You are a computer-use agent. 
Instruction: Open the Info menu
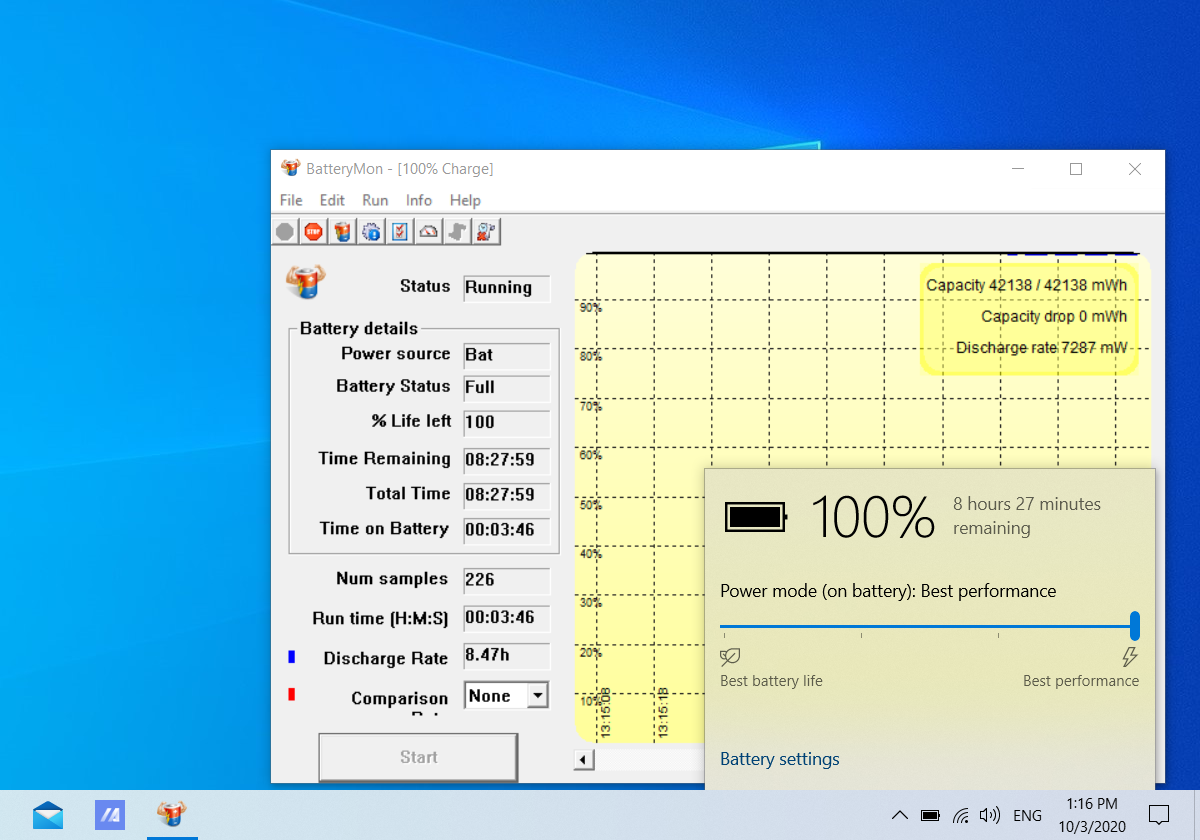pyautogui.click(x=419, y=200)
